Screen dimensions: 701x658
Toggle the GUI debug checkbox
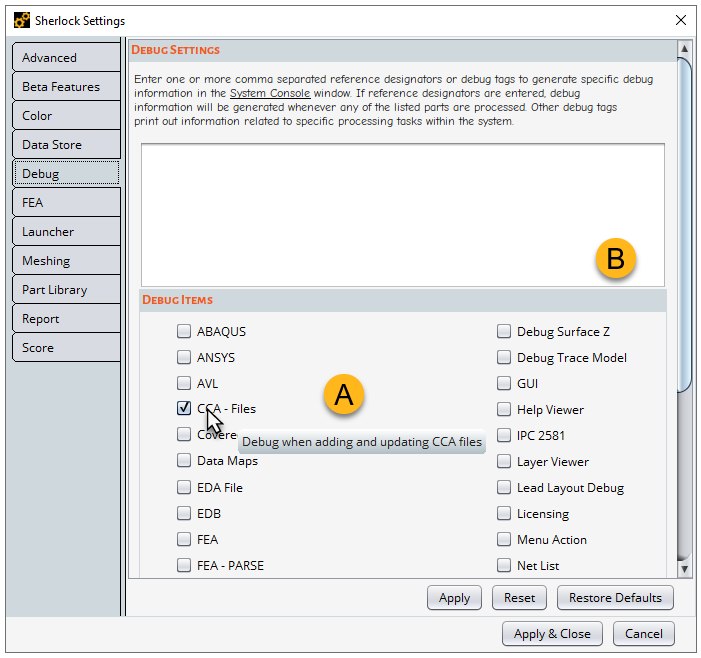click(504, 383)
